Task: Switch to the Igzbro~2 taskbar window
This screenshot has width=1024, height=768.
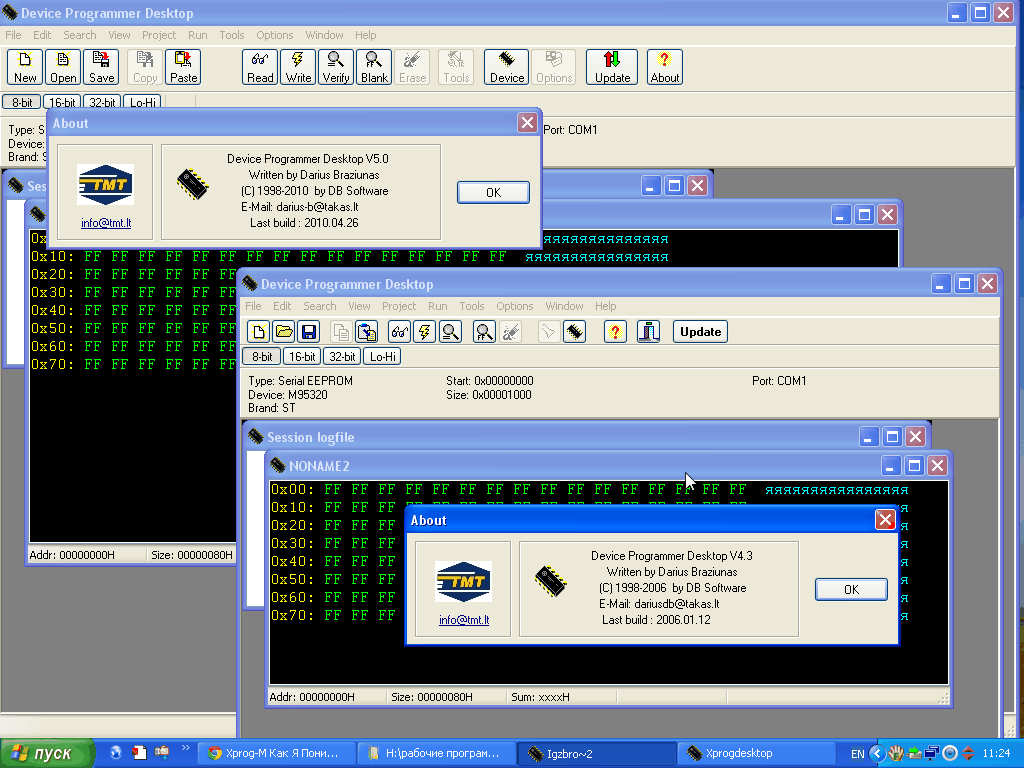Action: (596, 754)
